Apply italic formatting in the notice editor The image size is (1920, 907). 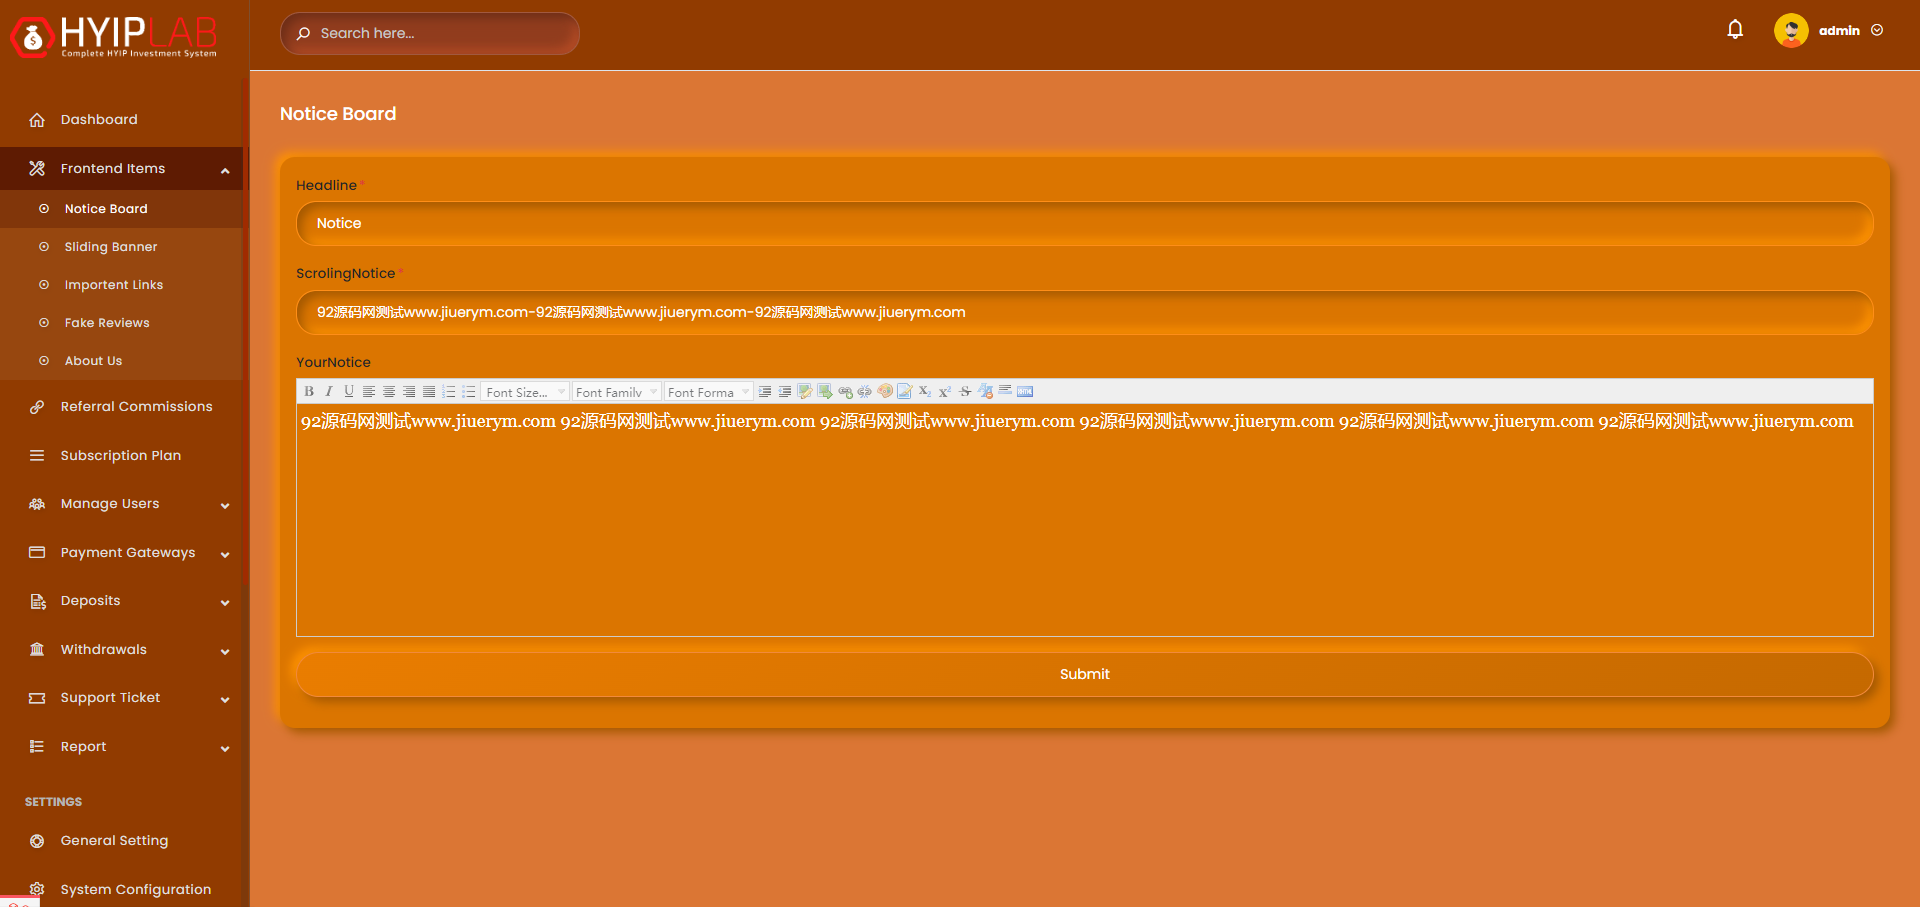pyautogui.click(x=329, y=392)
